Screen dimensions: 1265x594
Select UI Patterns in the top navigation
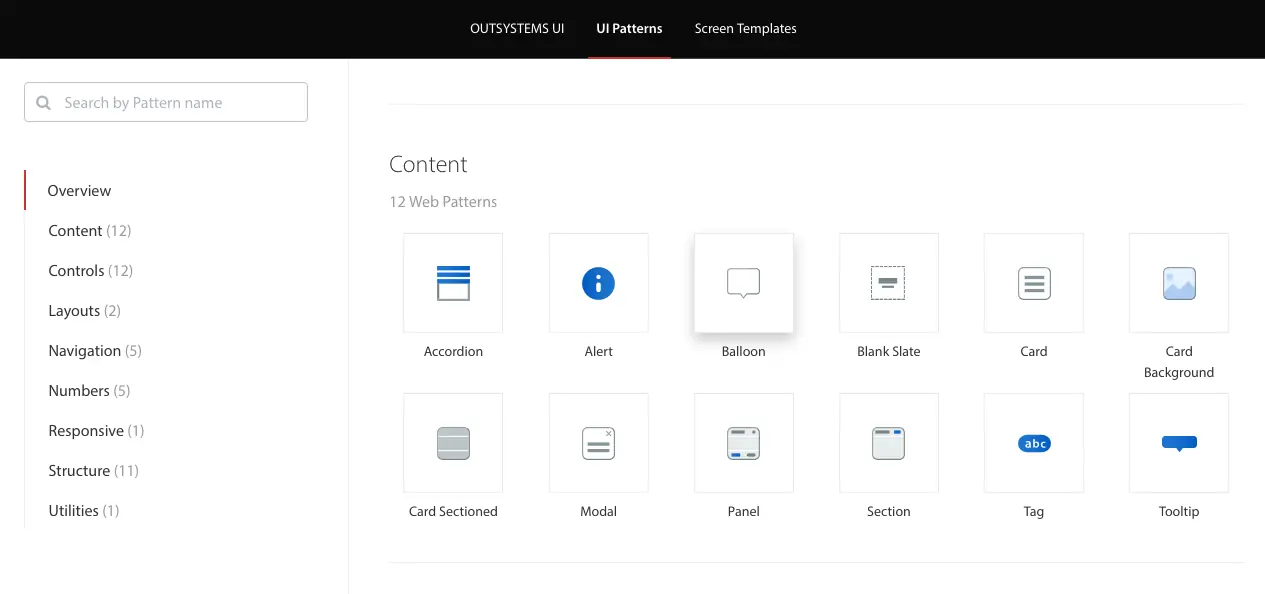click(629, 28)
